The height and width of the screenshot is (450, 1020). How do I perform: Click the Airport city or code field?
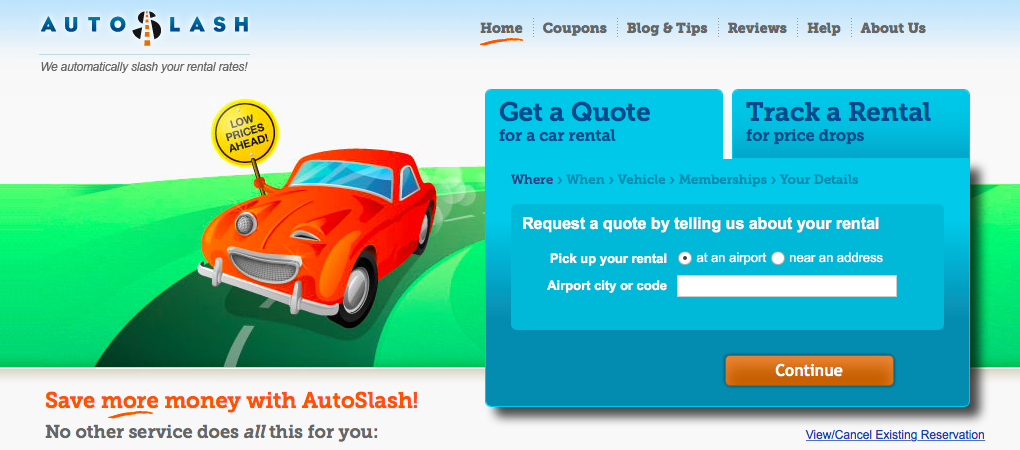(x=786, y=286)
